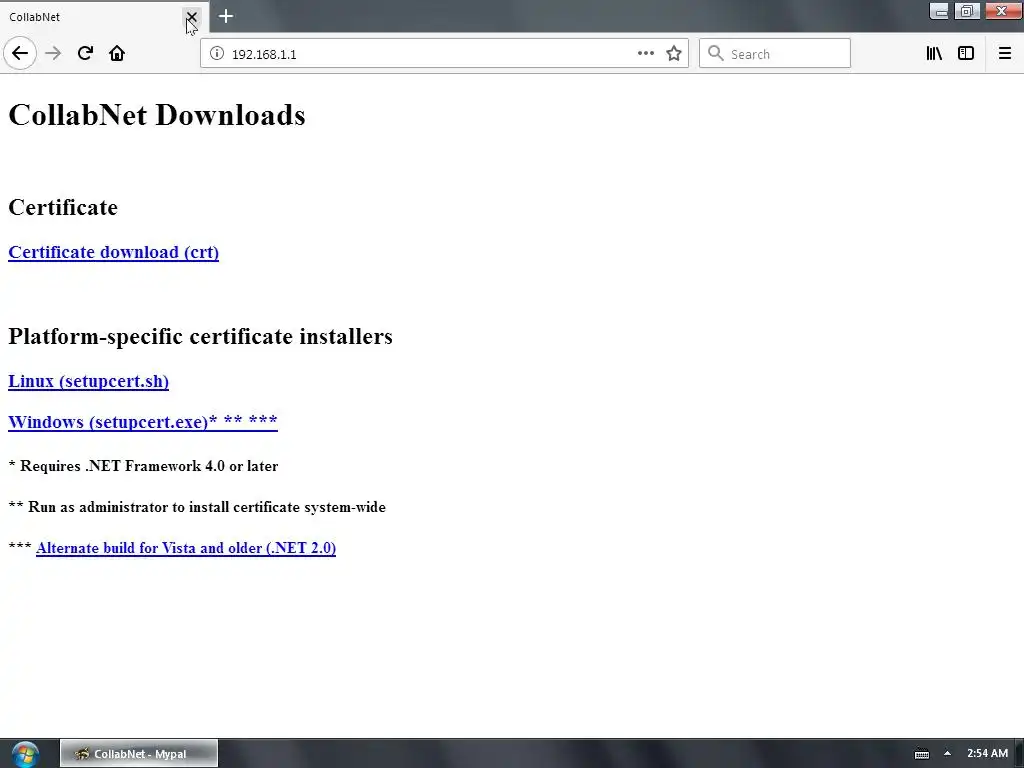Open the browser home page
1024x768 pixels.
(117, 54)
